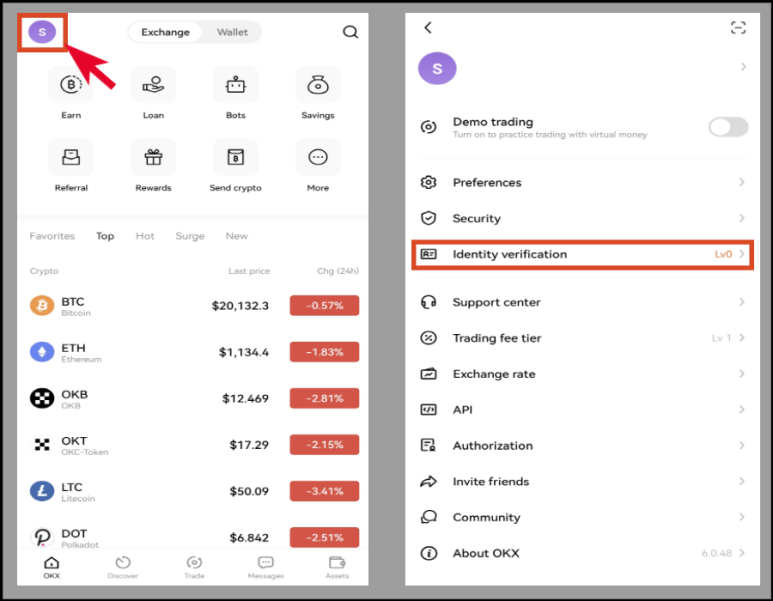This screenshot has height=601, width=773.
Task: Open Preferences via its chevron
Action: pos(741,182)
